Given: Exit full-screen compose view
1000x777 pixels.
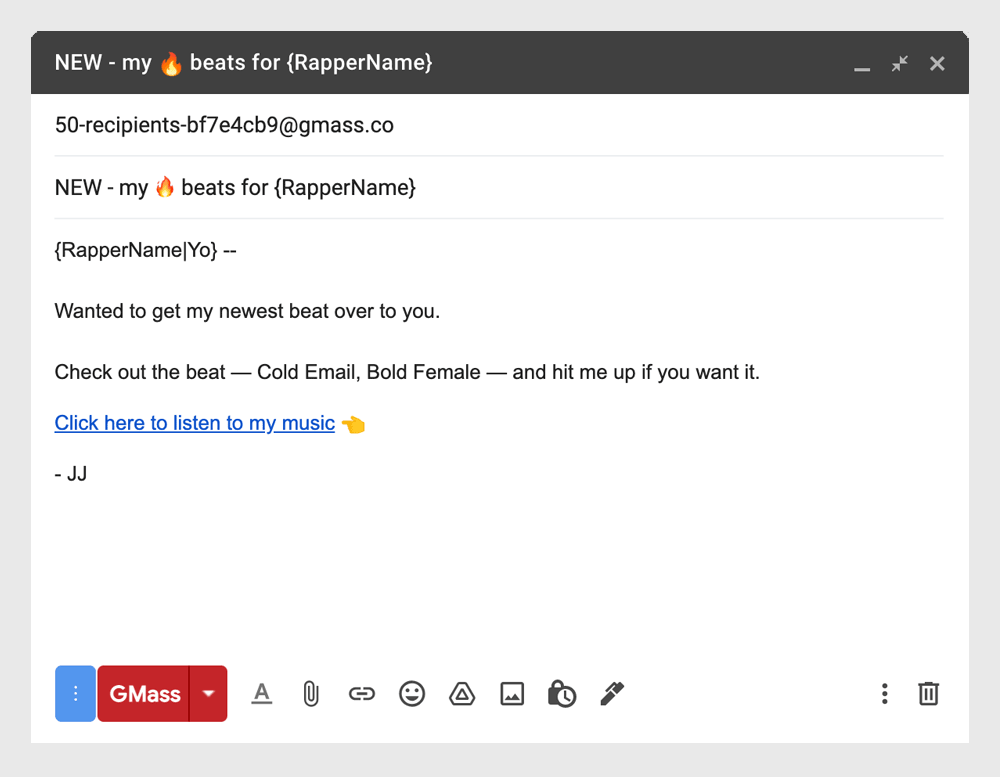Looking at the screenshot, I should (x=900, y=63).
